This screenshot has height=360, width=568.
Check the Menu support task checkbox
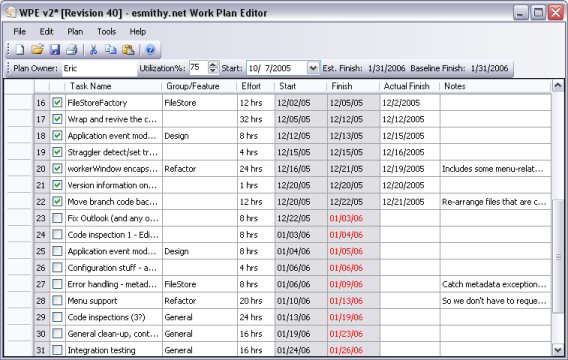coord(57,301)
